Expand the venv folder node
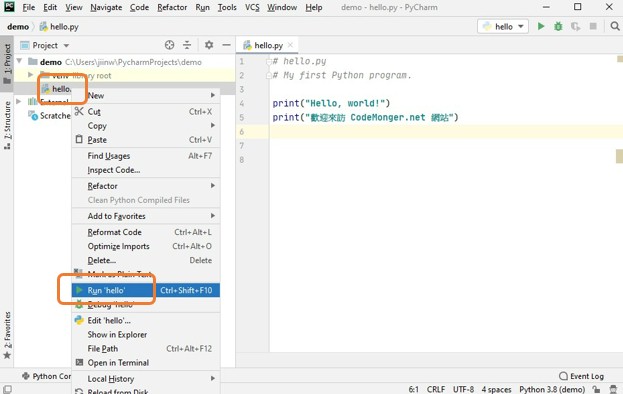The height and width of the screenshot is (394, 623). coord(31,75)
